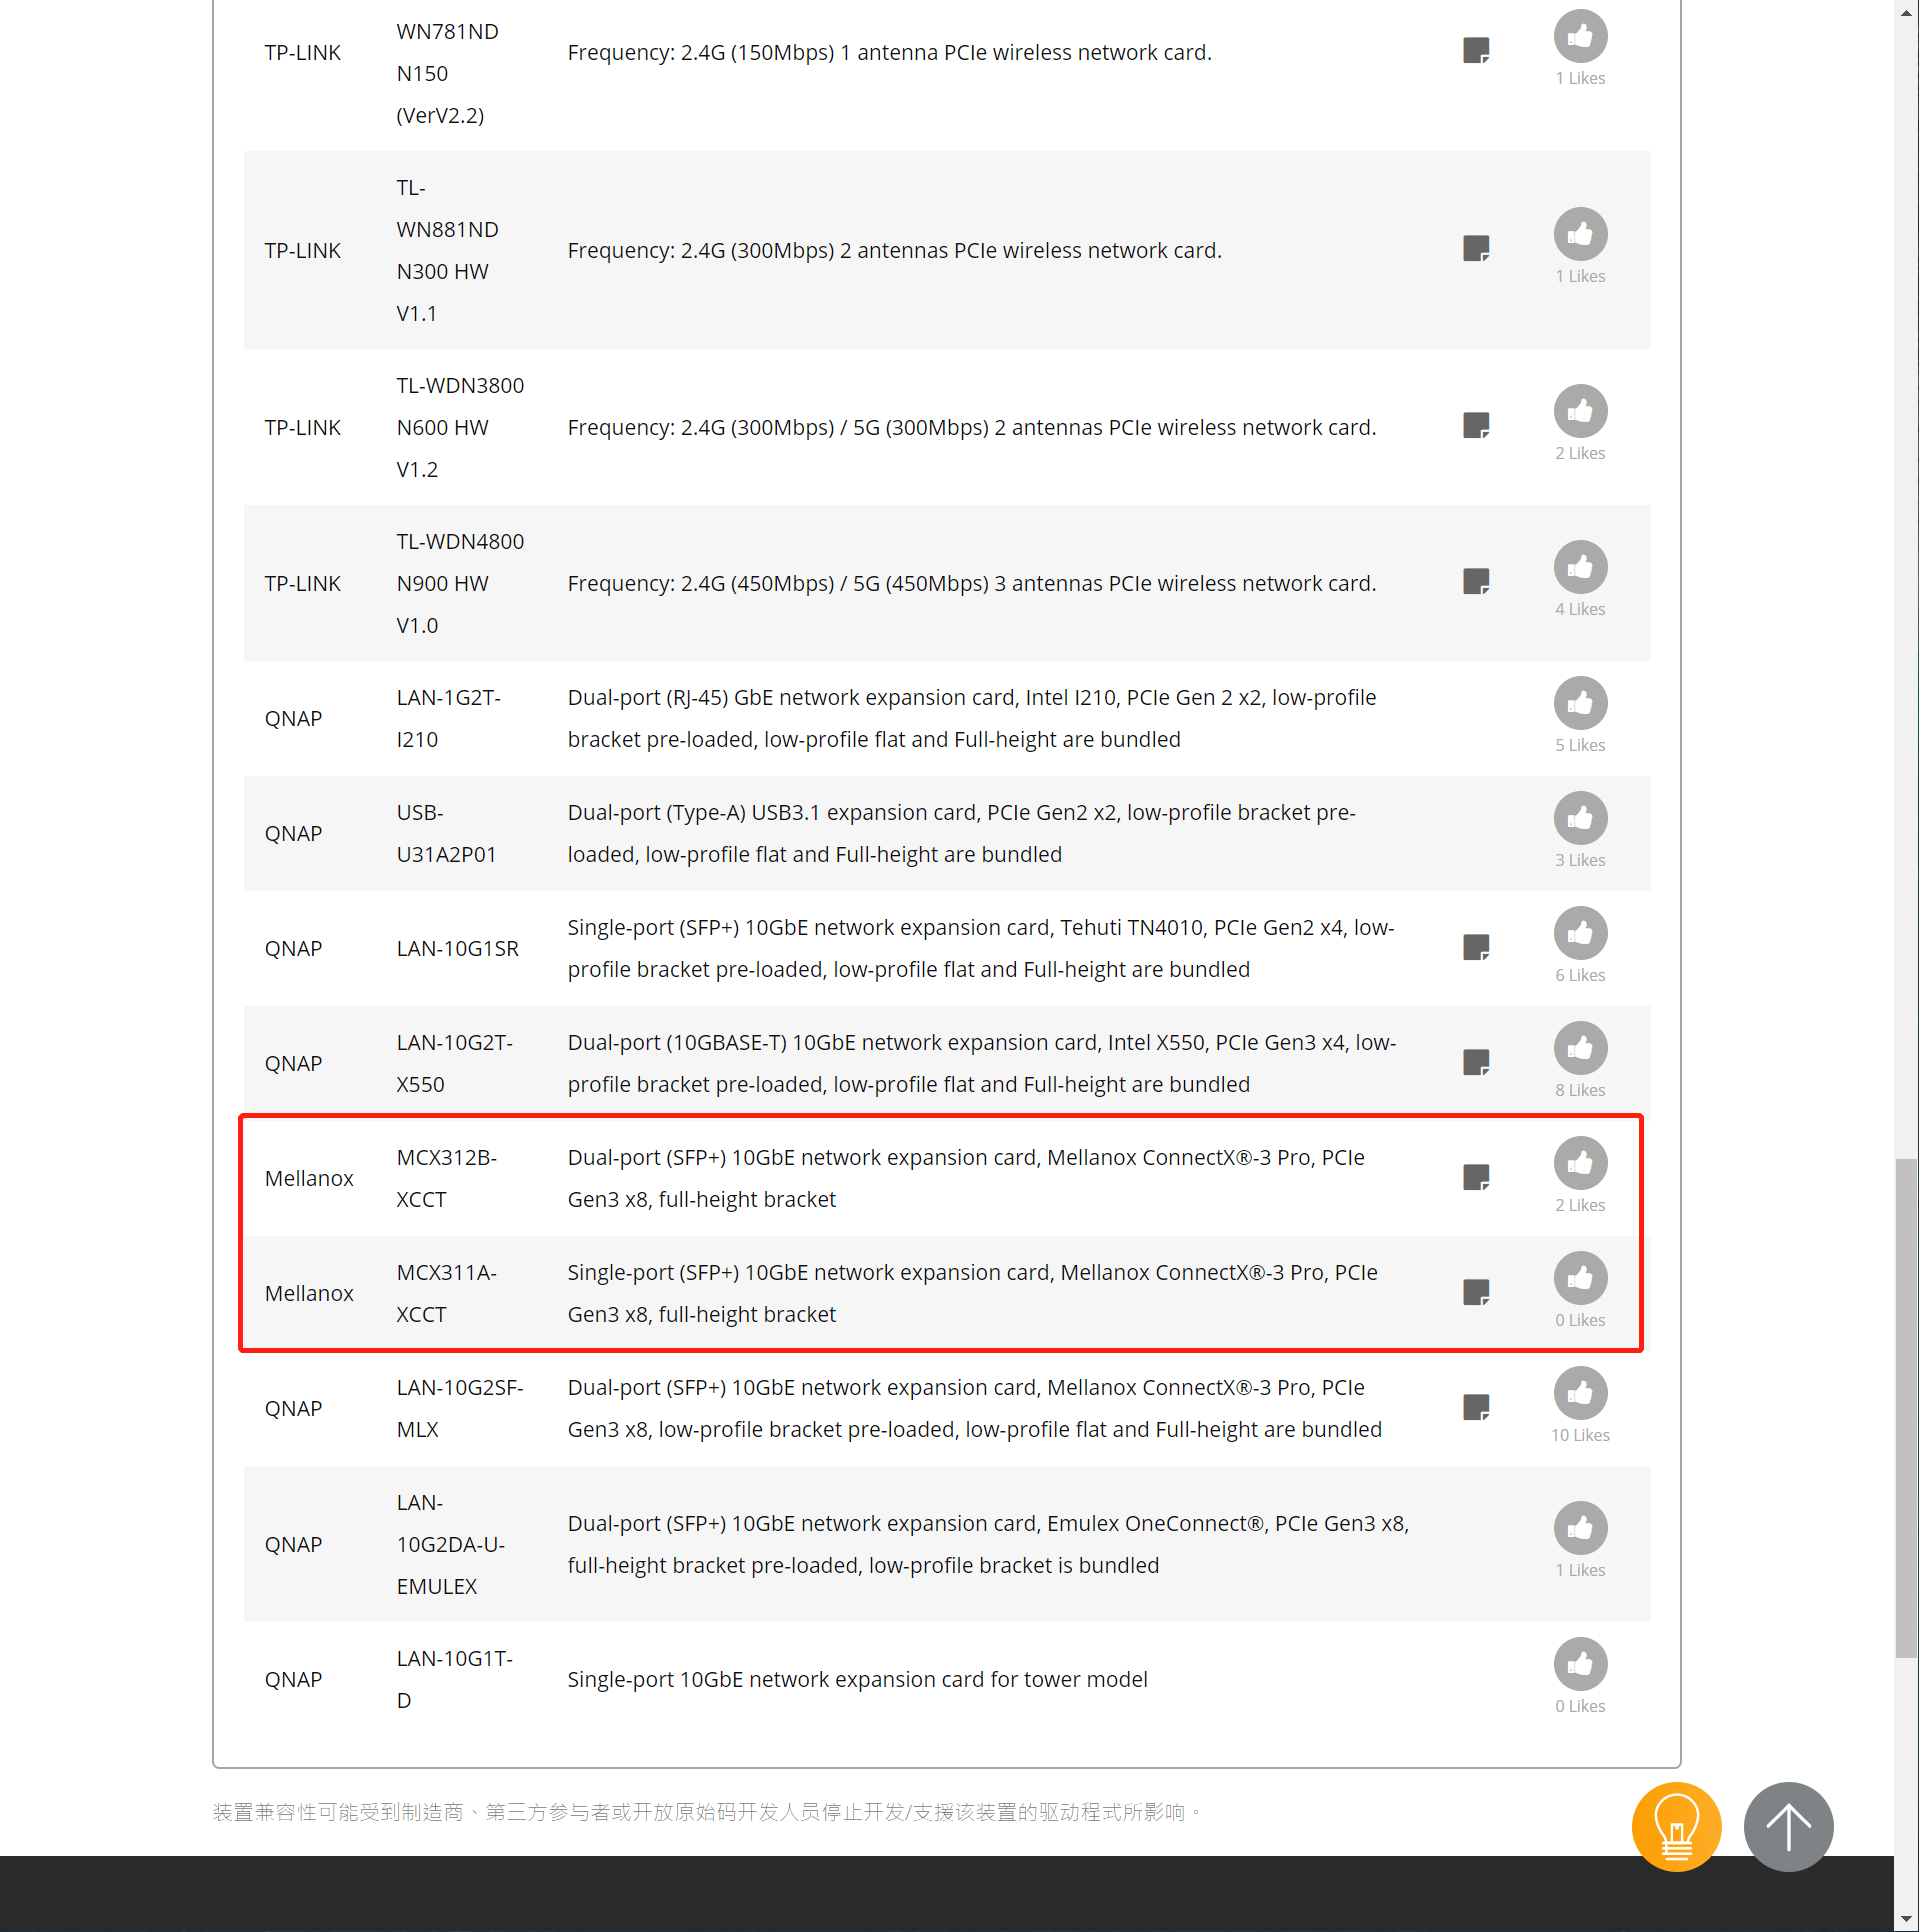
Task: Thumbs up the LAN-10G1T-D card
Action: click(x=1579, y=1665)
